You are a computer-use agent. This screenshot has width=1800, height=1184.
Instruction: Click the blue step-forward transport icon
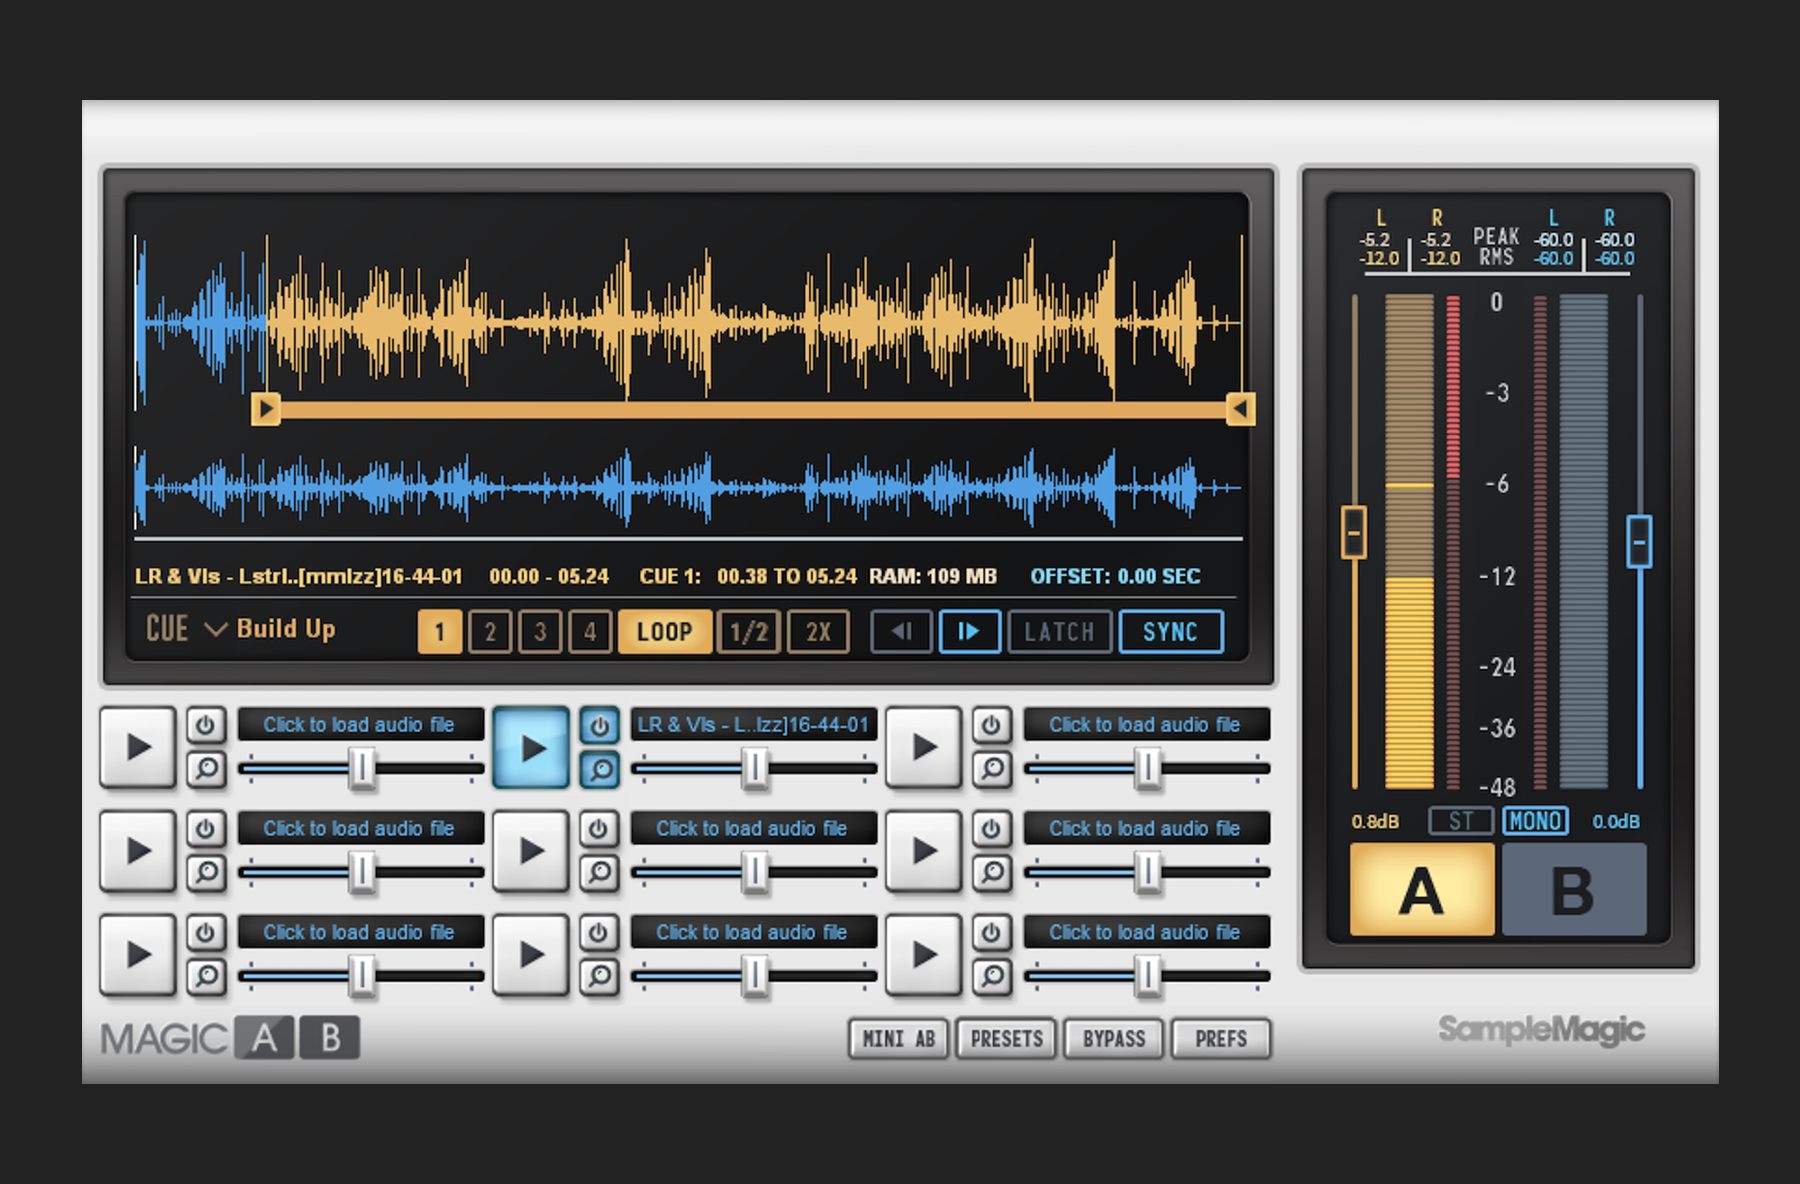(969, 632)
